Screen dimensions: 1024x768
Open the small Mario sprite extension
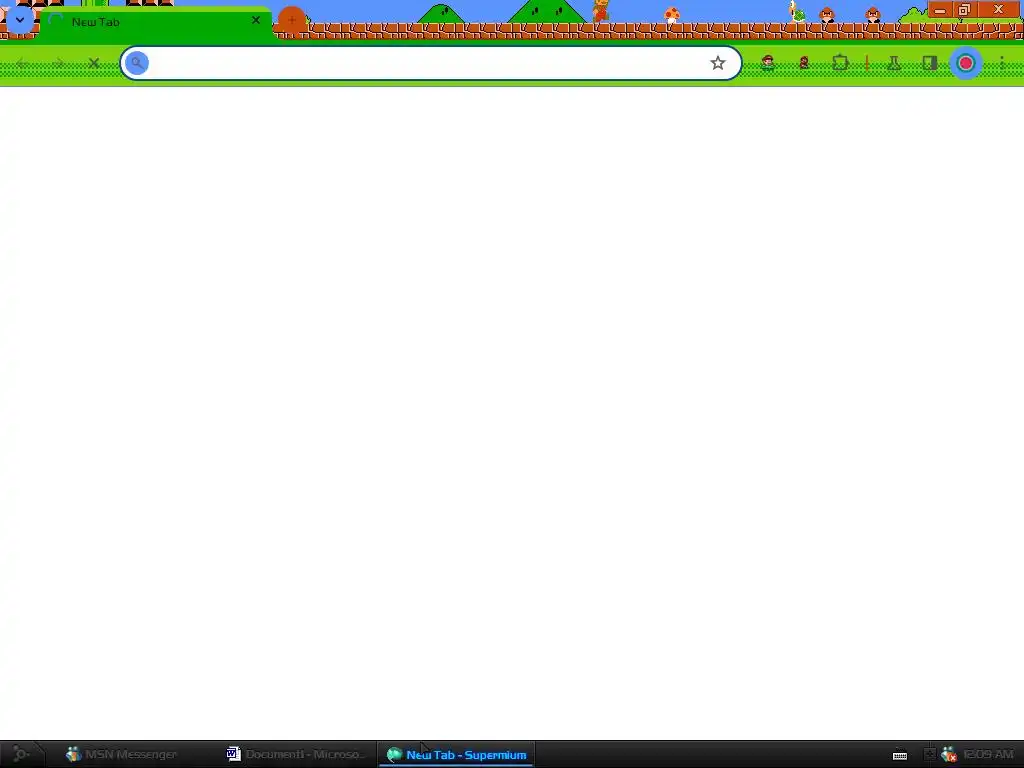point(804,63)
